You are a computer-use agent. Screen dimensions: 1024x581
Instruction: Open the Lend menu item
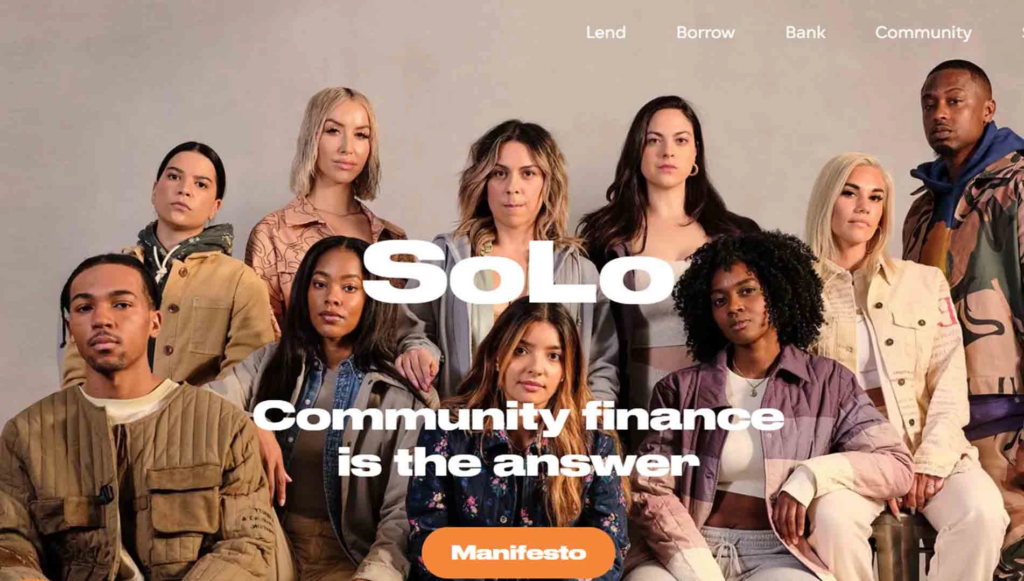(605, 32)
